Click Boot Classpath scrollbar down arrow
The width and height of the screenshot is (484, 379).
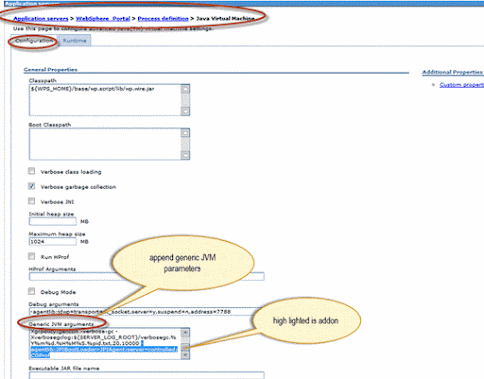(x=185, y=155)
